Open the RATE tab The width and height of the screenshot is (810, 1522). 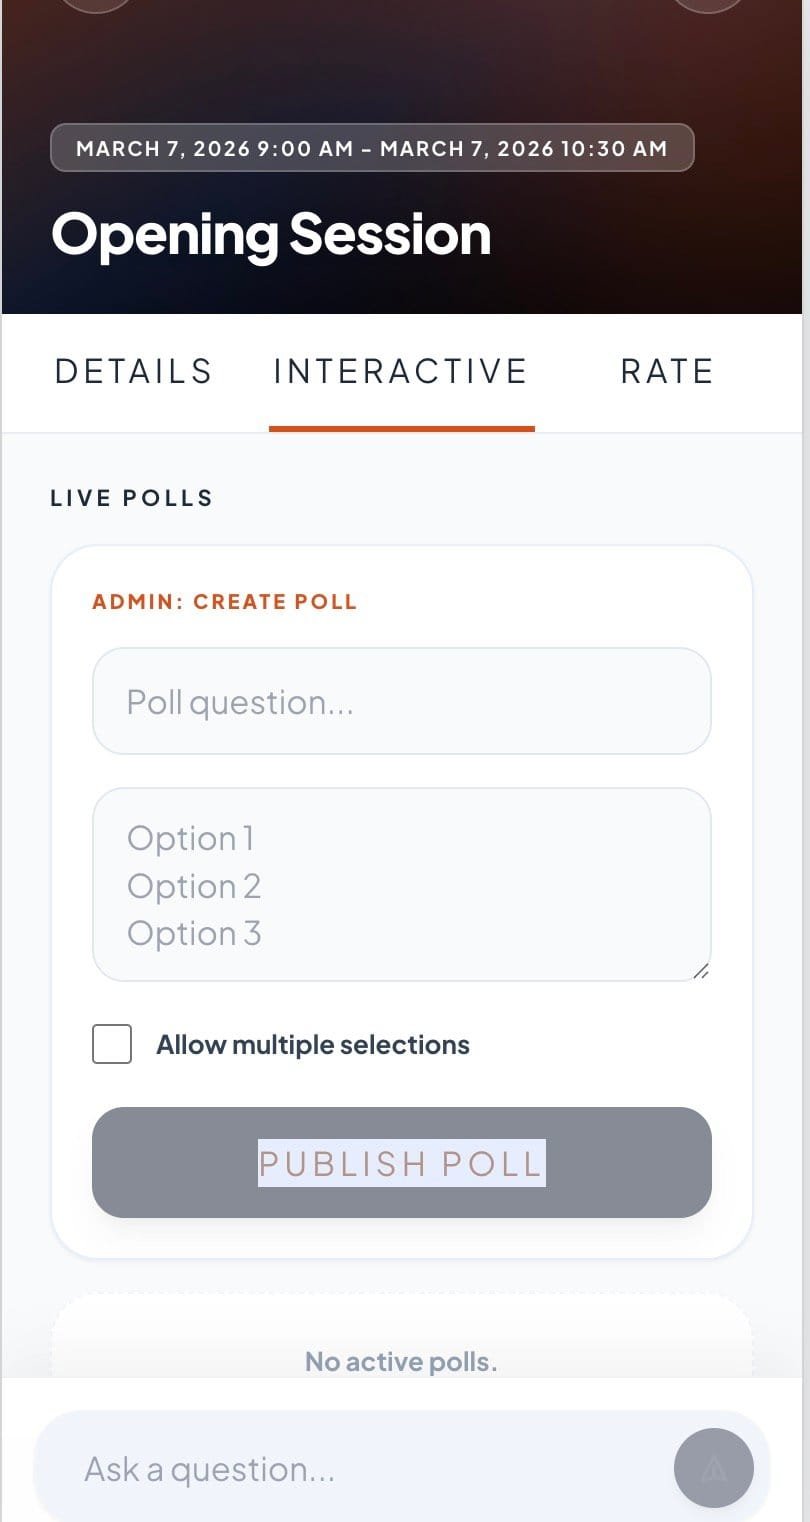[666, 371]
